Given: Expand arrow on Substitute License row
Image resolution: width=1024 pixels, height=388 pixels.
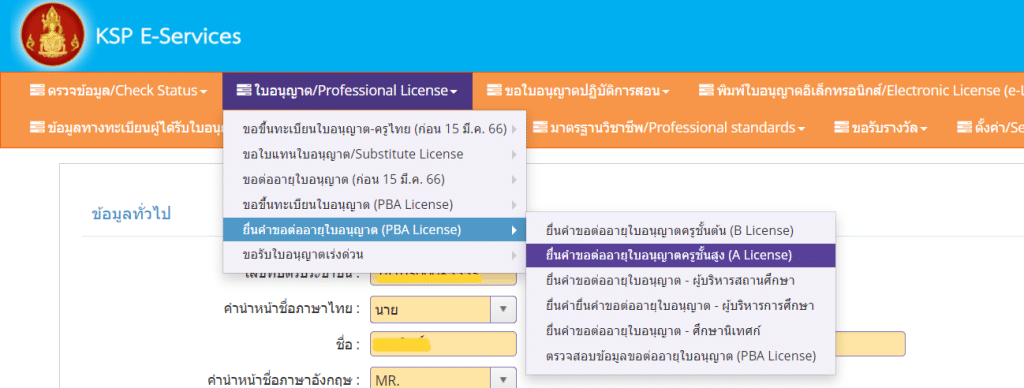Looking at the screenshot, I should pos(515,155).
